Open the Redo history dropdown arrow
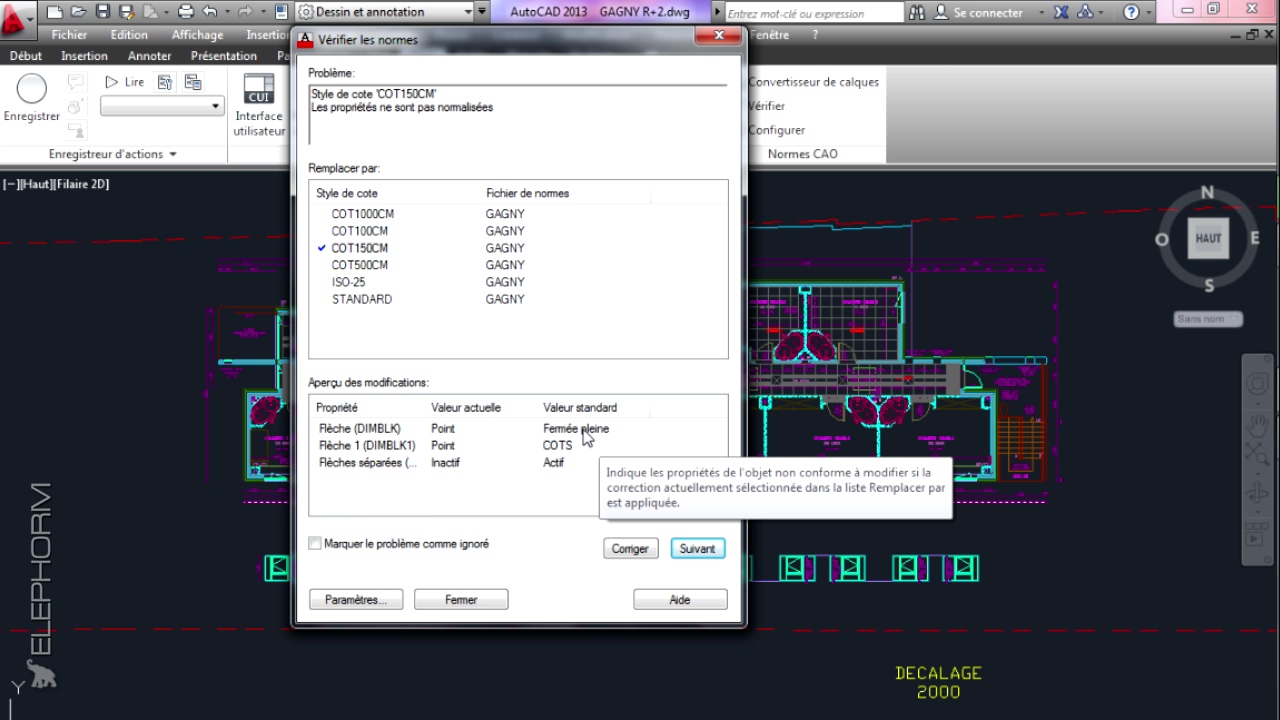Screen dimensions: 1280x720 click(263, 13)
